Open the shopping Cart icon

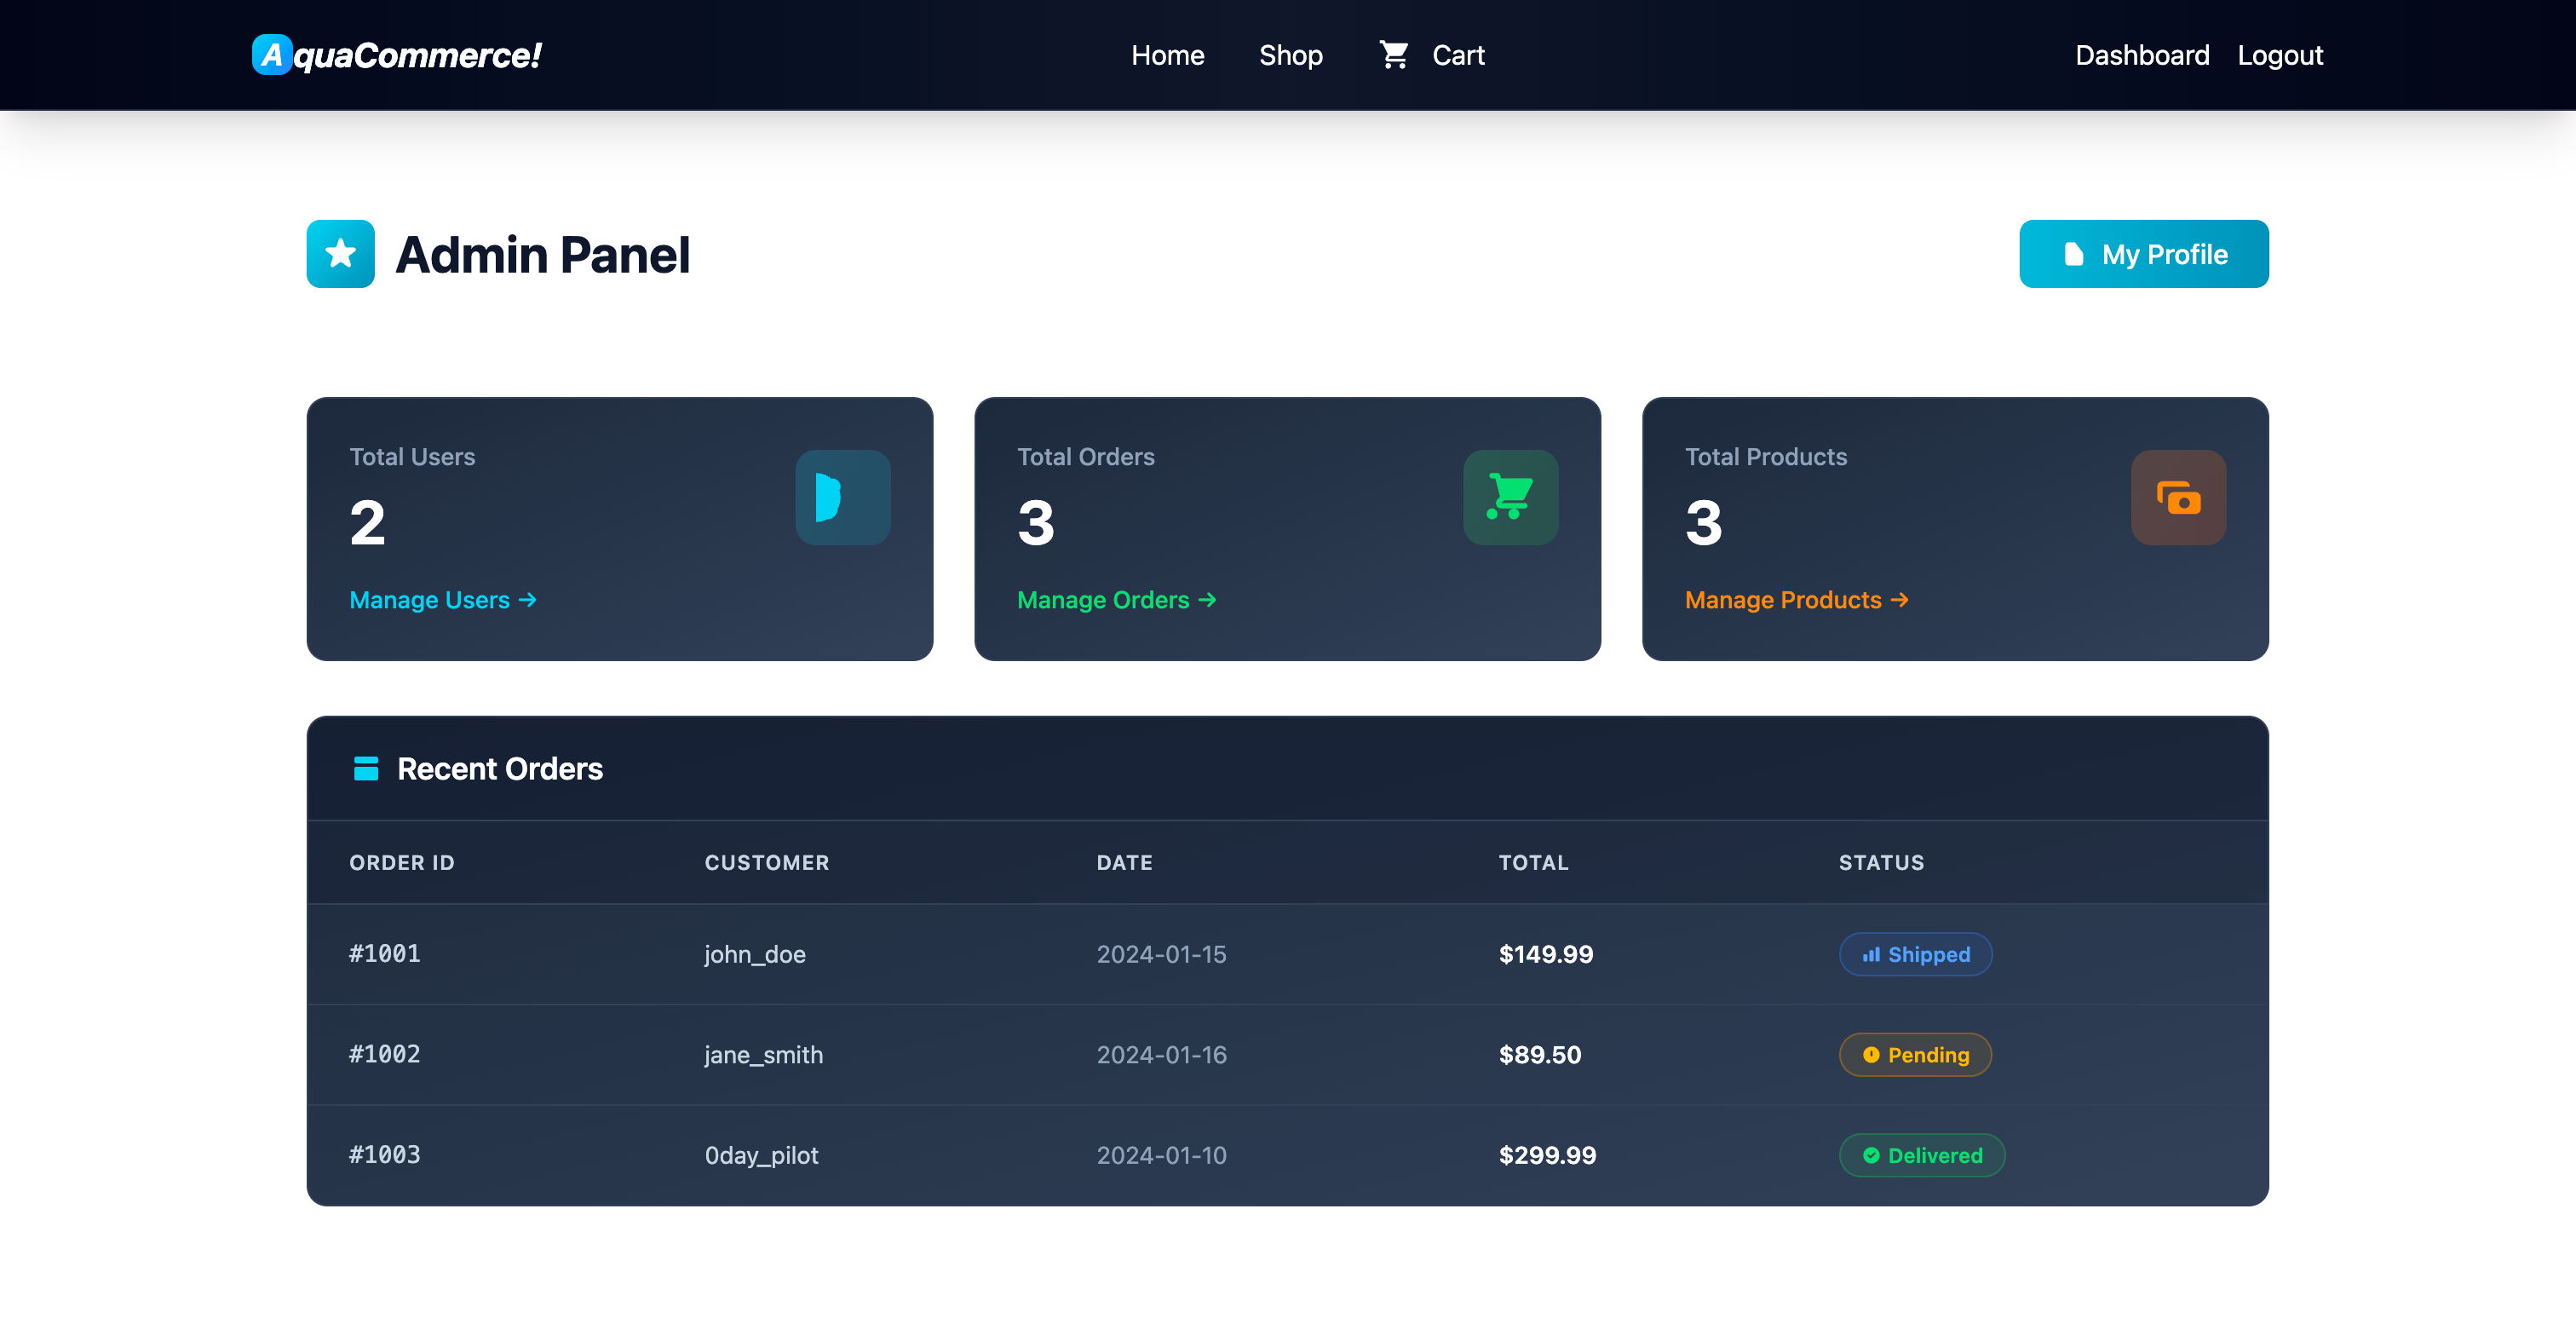coord(1394,55)
